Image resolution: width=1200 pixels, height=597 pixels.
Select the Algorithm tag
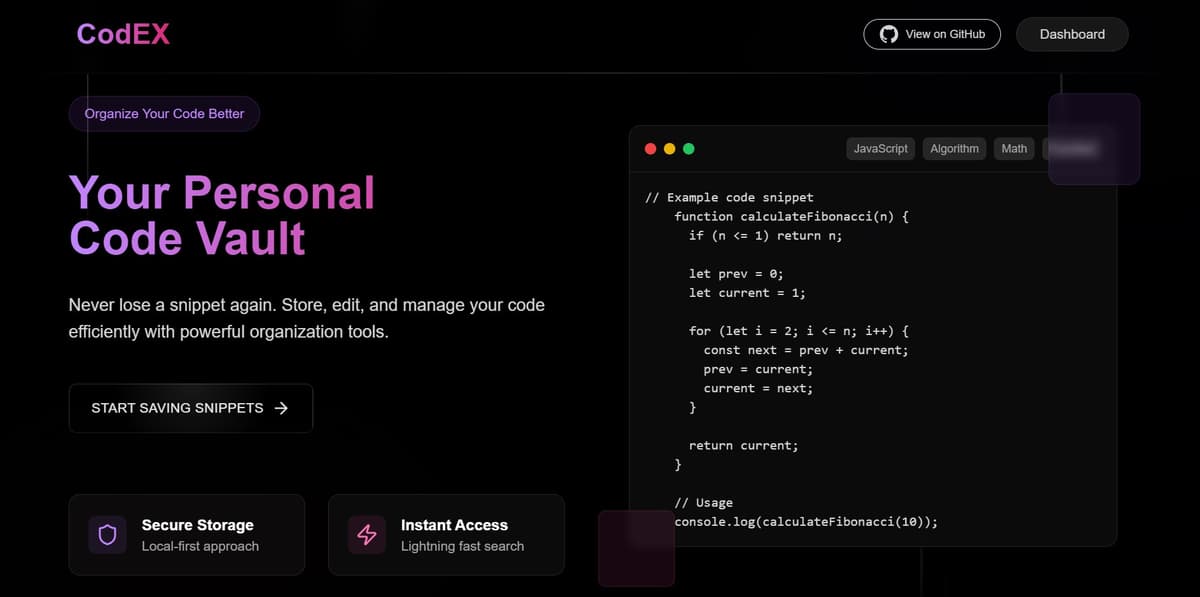click(954, 148)
